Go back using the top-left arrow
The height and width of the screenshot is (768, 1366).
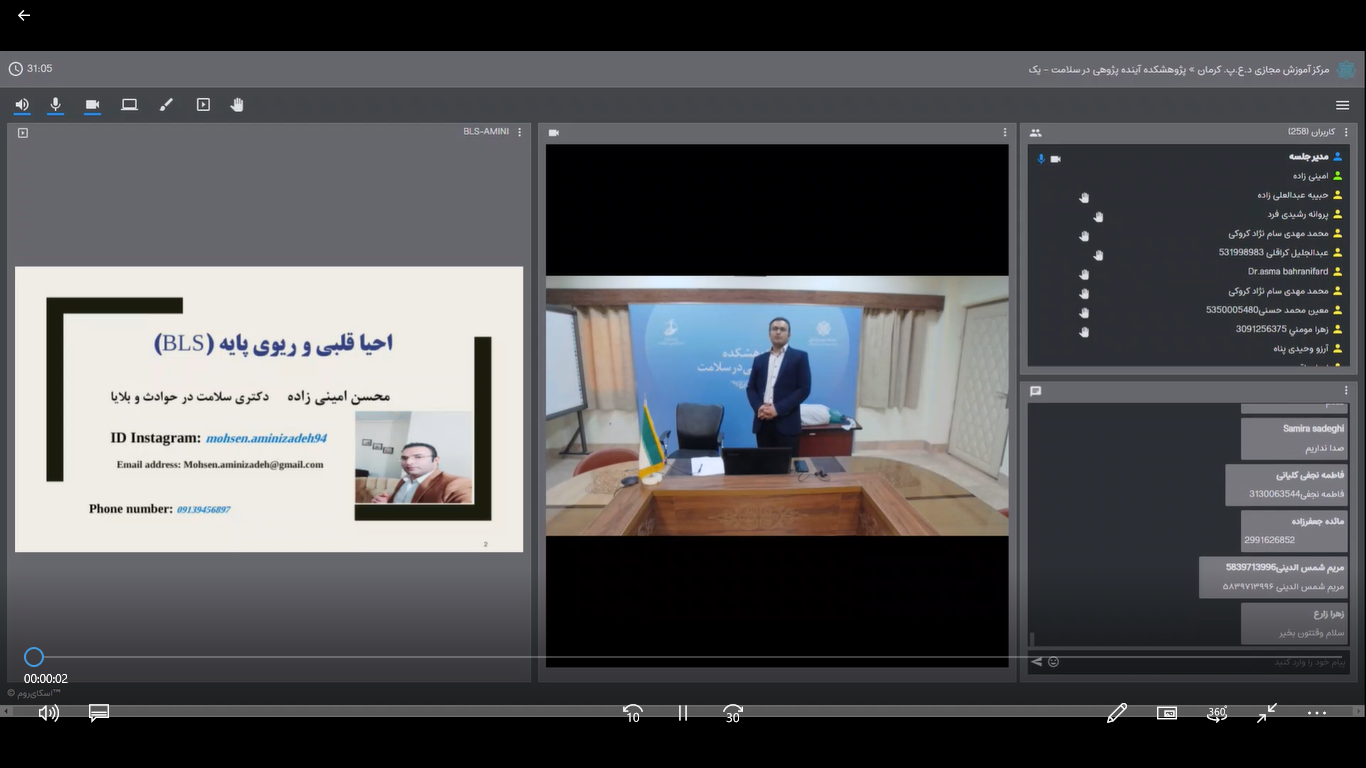click(x=24, y=16)
